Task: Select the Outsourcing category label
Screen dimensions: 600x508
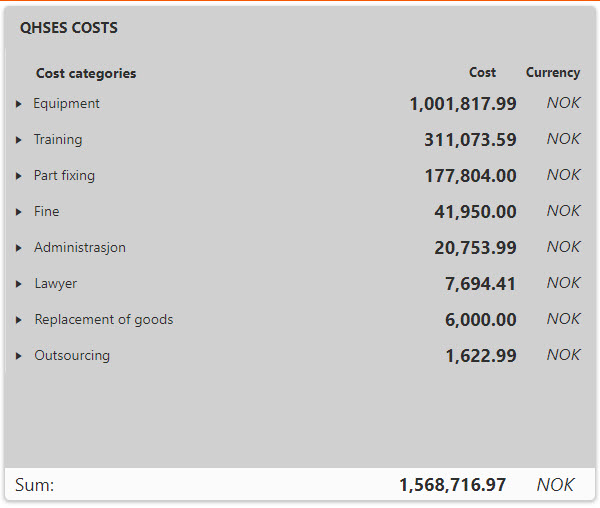Action: click(x=72, y=355)
